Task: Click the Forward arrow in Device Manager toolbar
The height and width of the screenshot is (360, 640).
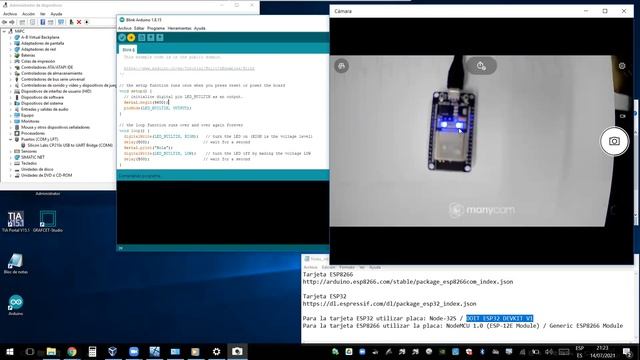Action: click(x=12, y=22)
